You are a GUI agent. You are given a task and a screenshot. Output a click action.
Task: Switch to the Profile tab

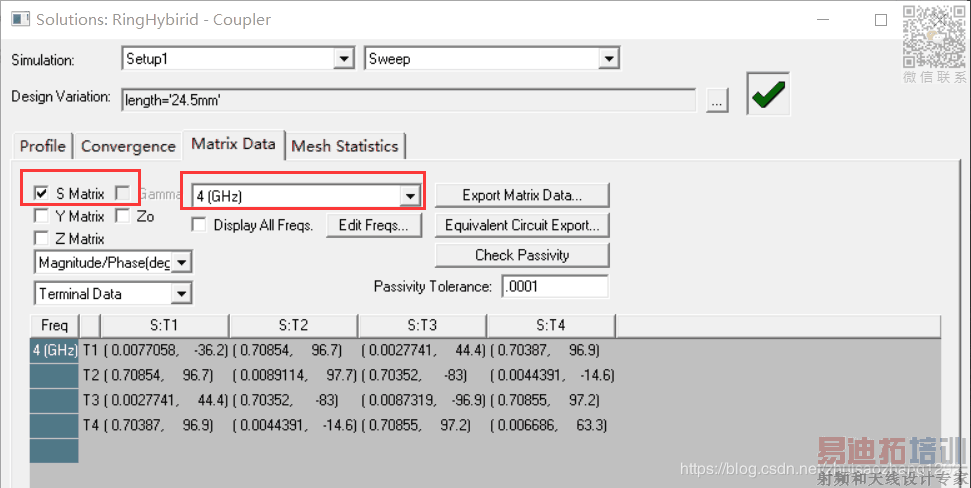[43, 146]
